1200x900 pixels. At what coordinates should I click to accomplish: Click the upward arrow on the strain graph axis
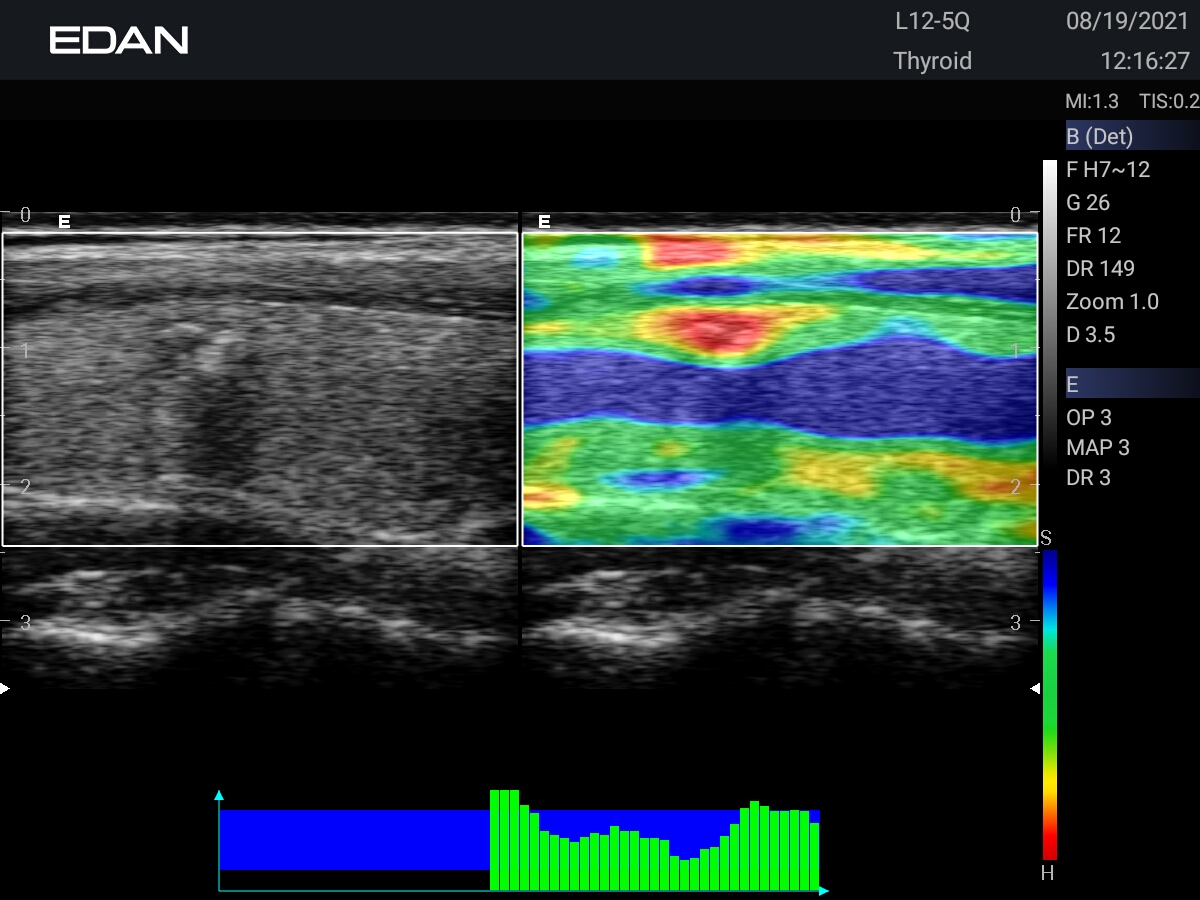[219, 796]
